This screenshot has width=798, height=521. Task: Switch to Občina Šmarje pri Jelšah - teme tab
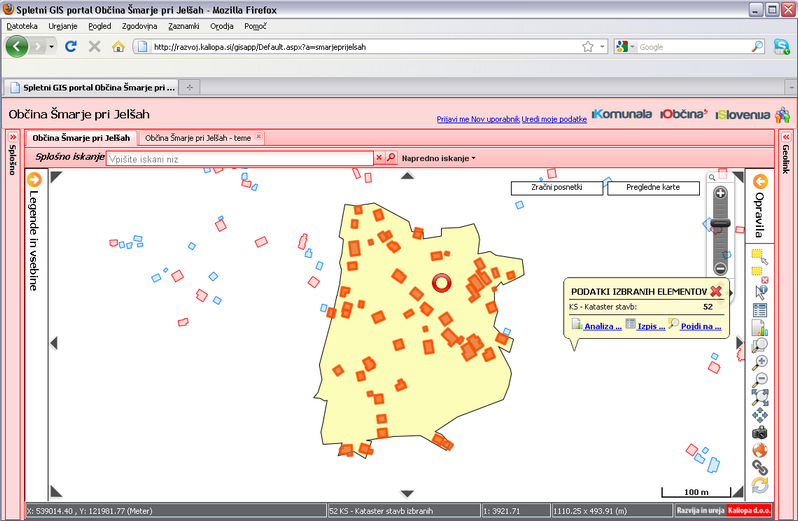(197, 137)
